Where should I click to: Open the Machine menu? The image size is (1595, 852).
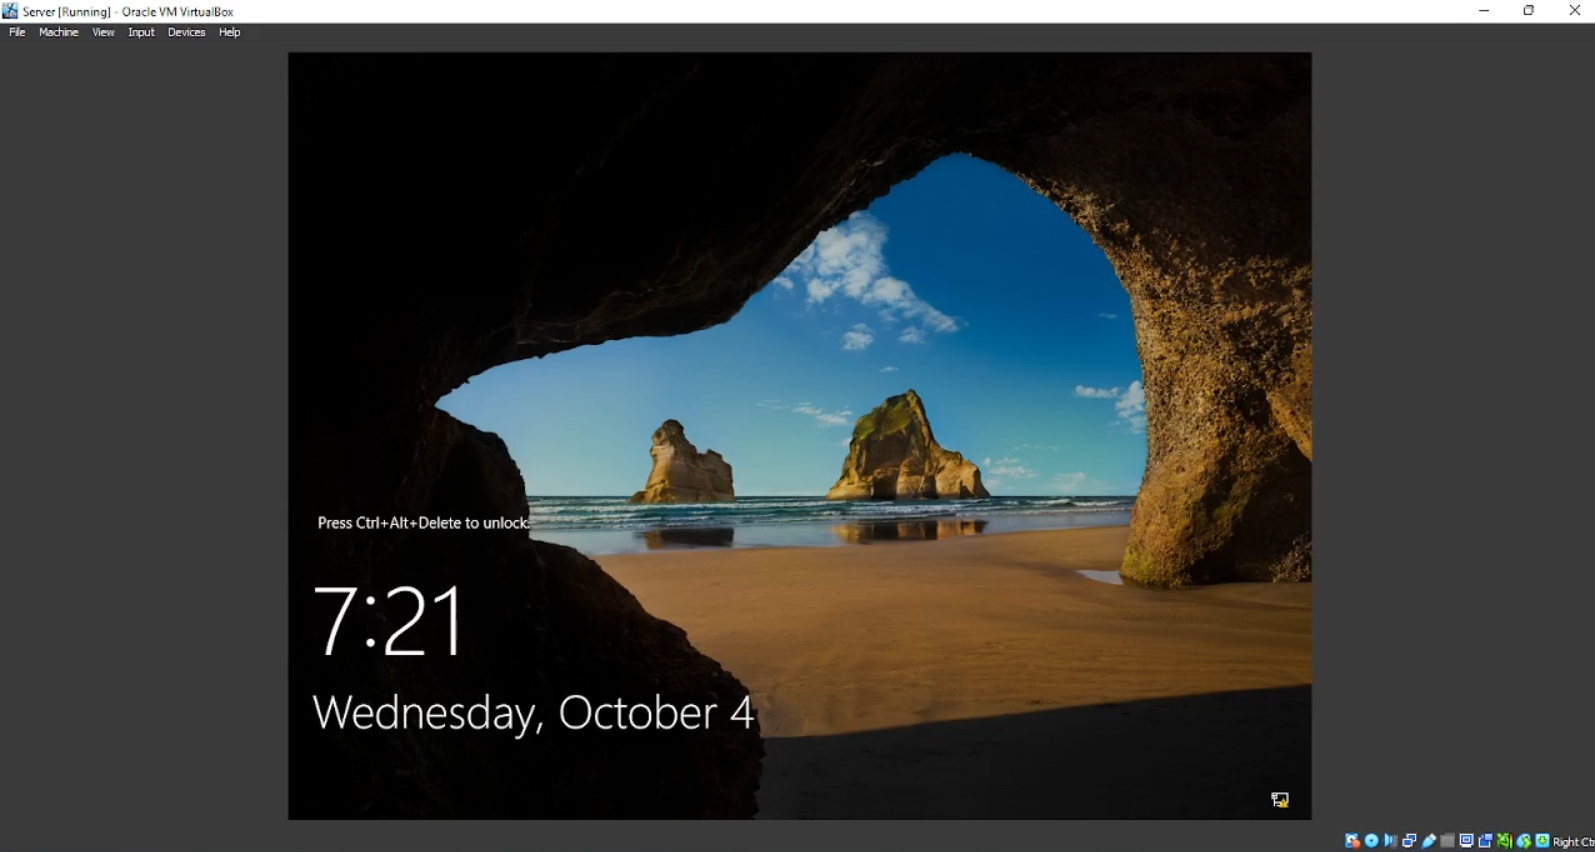pos(58,32)
